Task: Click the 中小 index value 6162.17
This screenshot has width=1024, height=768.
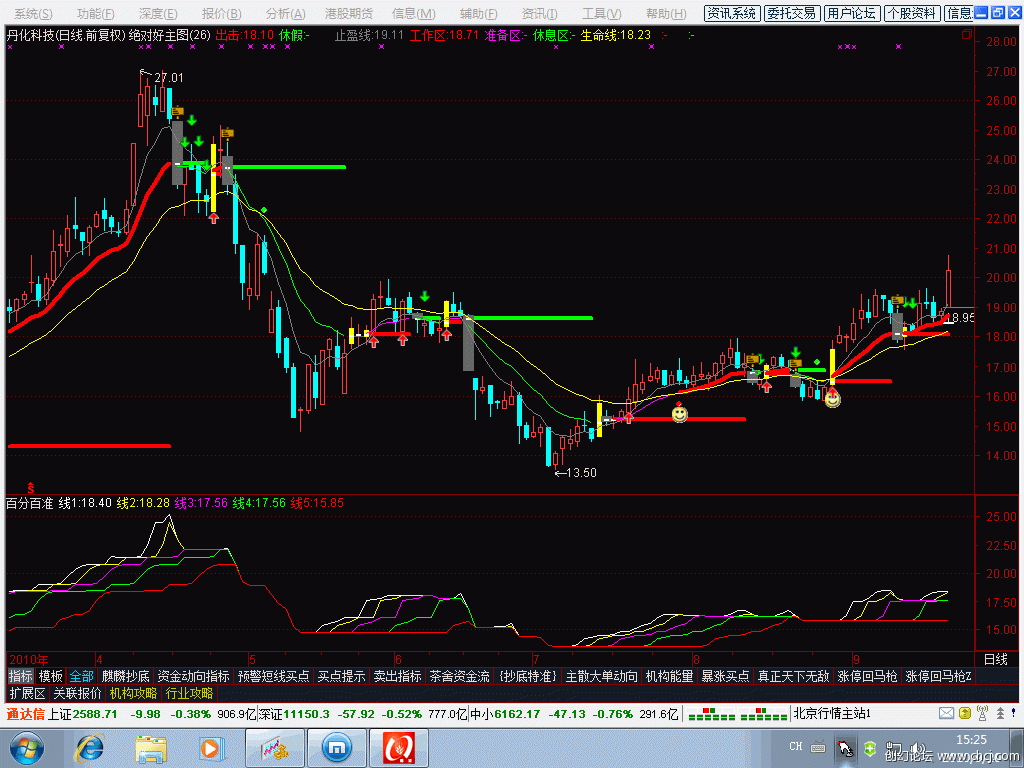Action: point(517,714)
